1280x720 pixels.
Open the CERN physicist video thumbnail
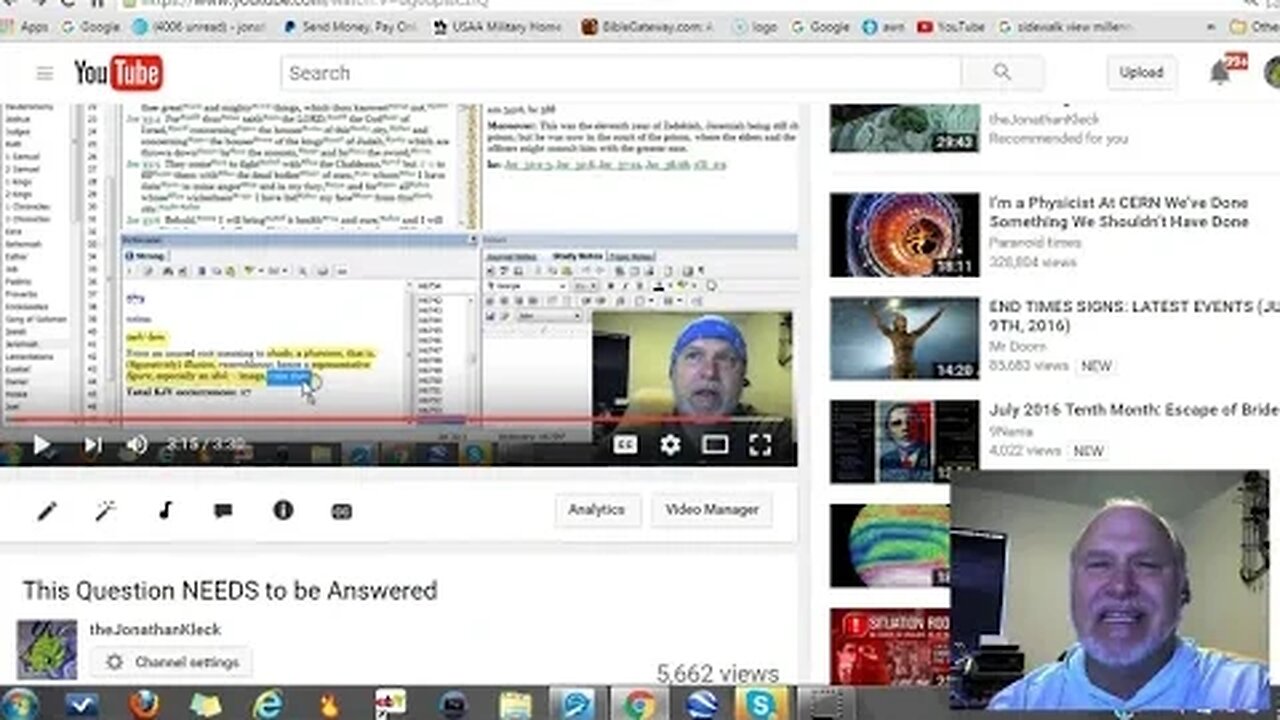(905, 235)
